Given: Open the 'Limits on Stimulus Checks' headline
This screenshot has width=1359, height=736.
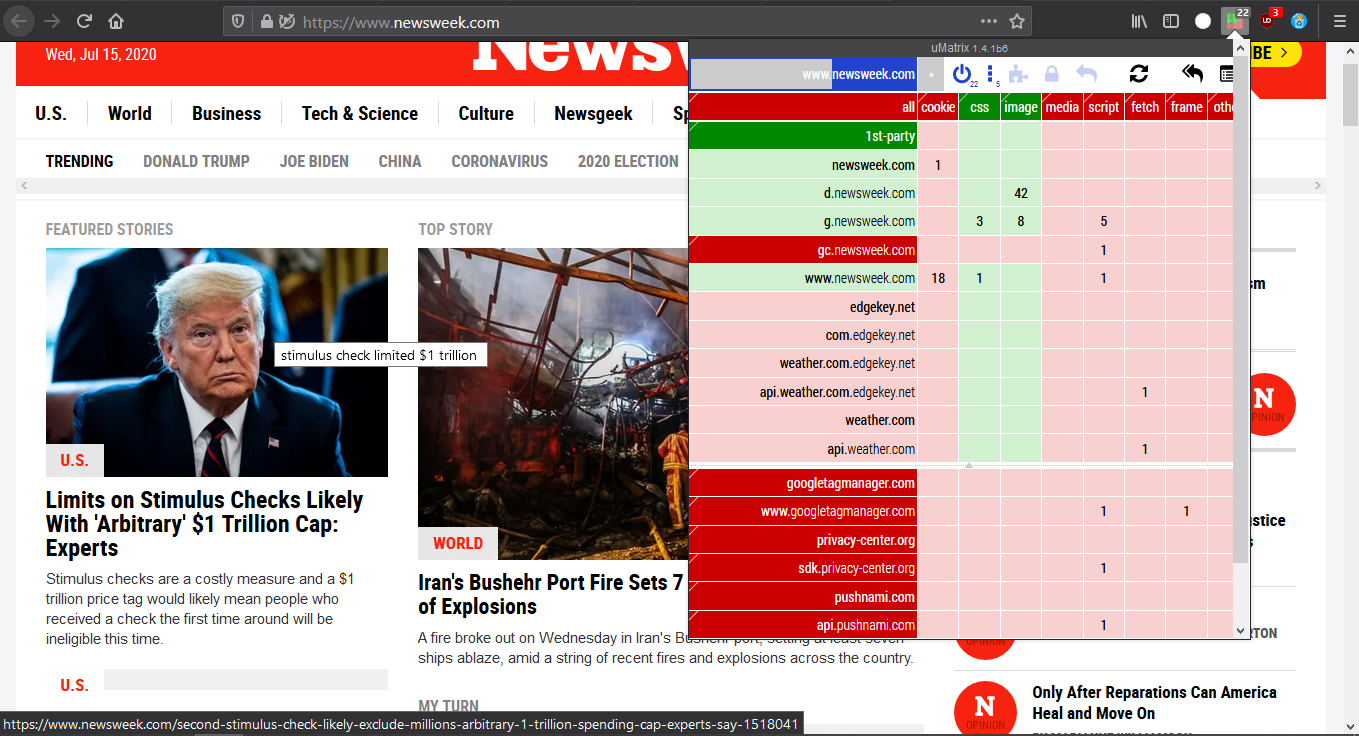Looking at the screenshot, I should (x=204, y=524).
